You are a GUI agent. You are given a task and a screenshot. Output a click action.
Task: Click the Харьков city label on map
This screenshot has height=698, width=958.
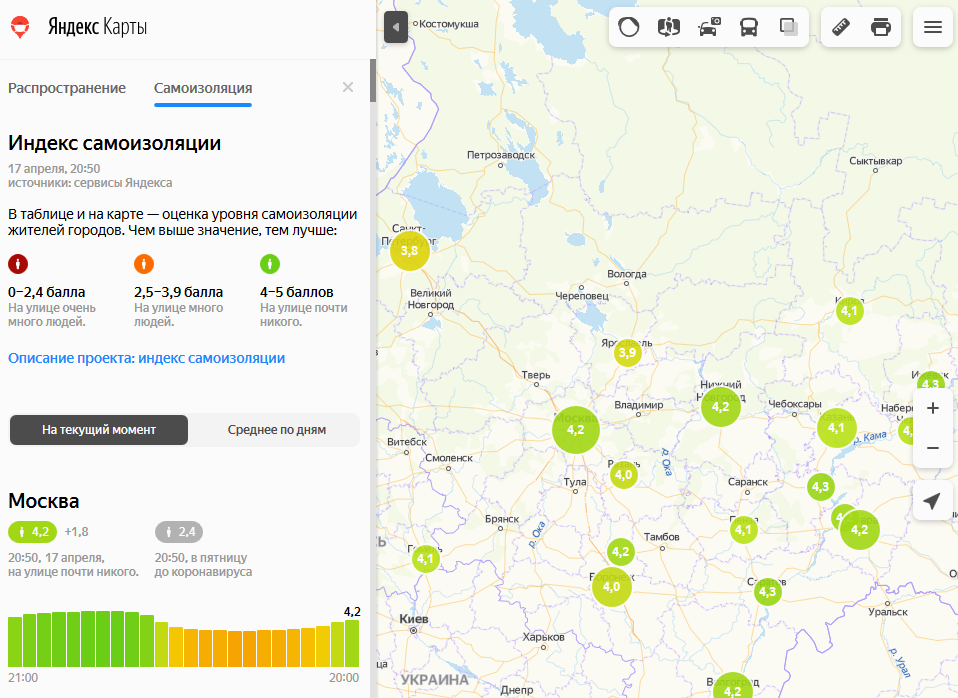(543, 637)
